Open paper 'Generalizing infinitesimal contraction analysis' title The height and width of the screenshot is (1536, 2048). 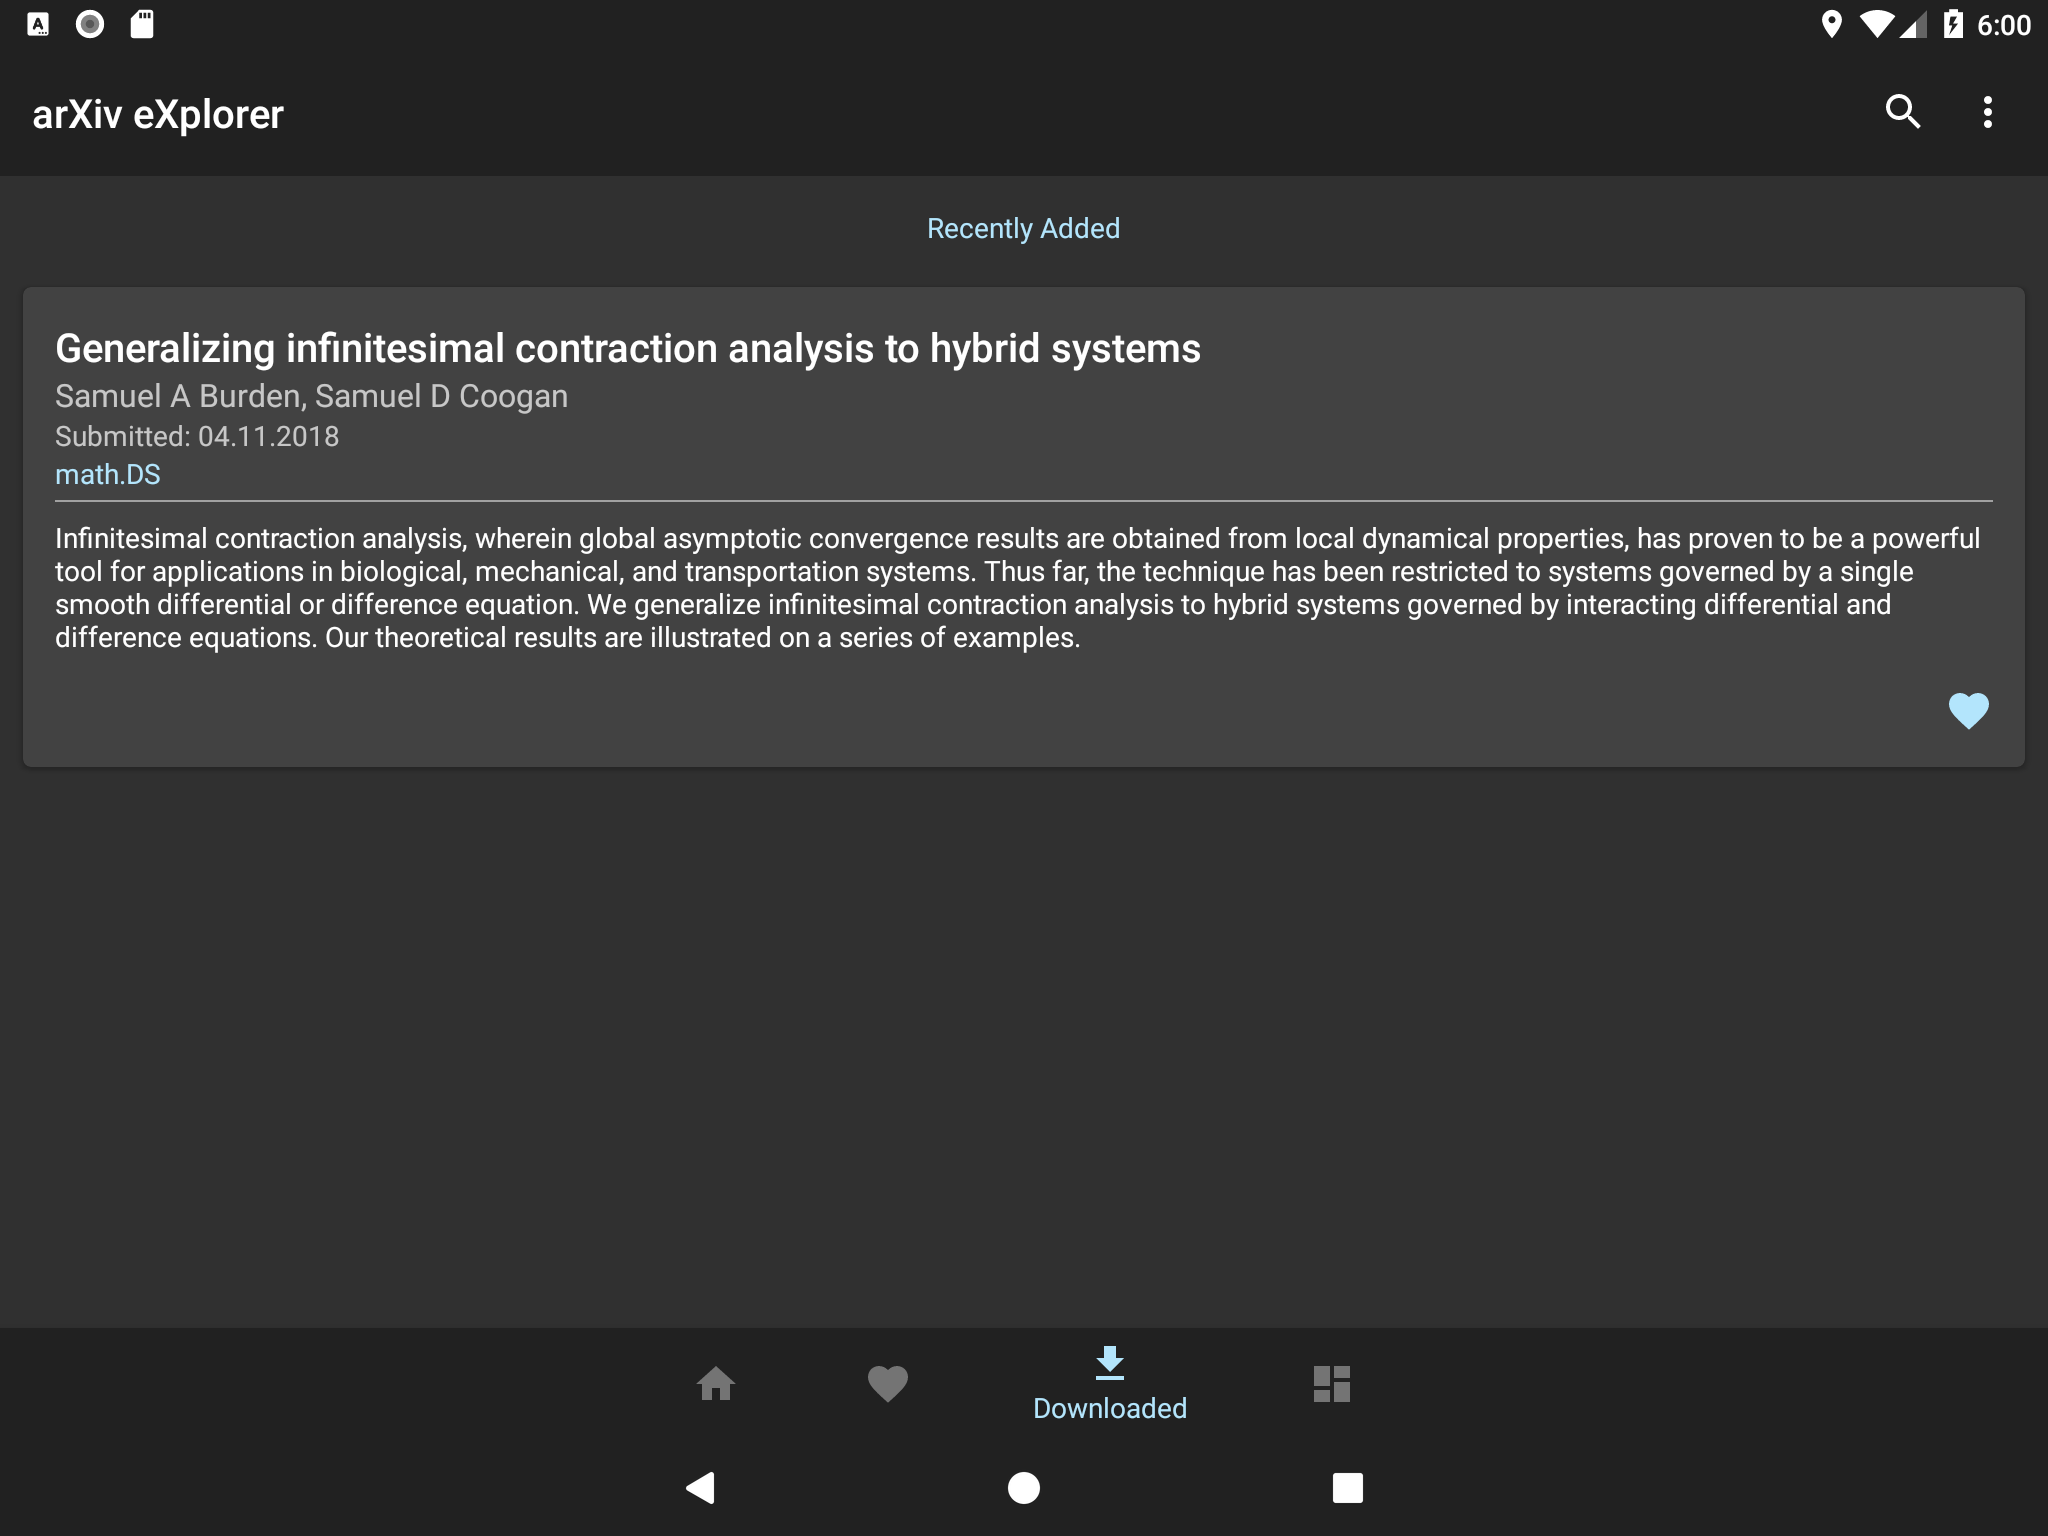coord(627,349)
